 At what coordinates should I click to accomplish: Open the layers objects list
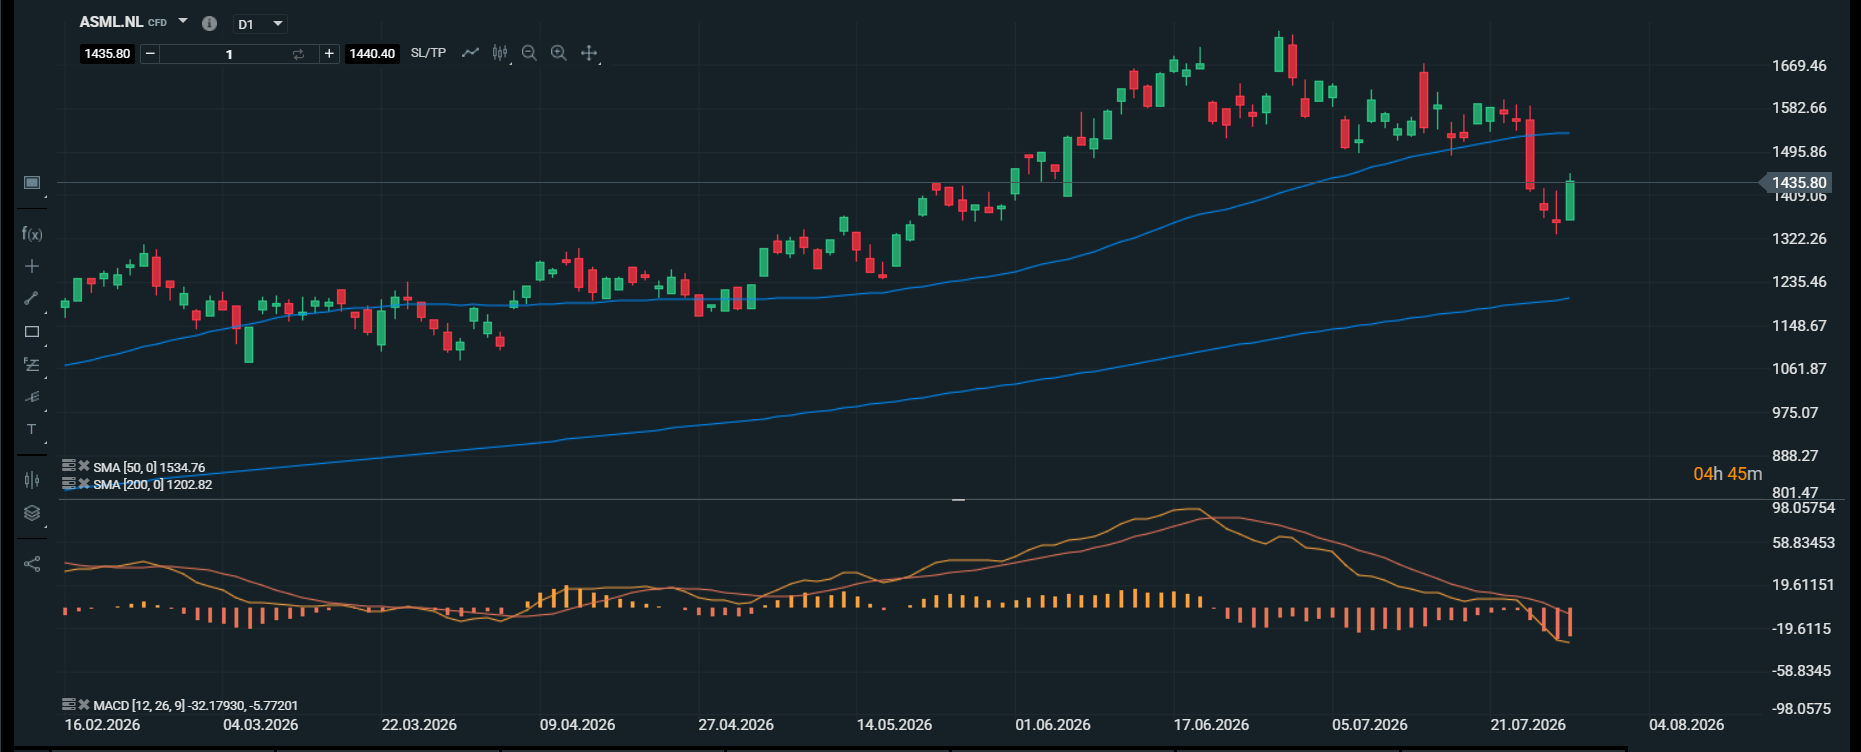coord(32,513)
